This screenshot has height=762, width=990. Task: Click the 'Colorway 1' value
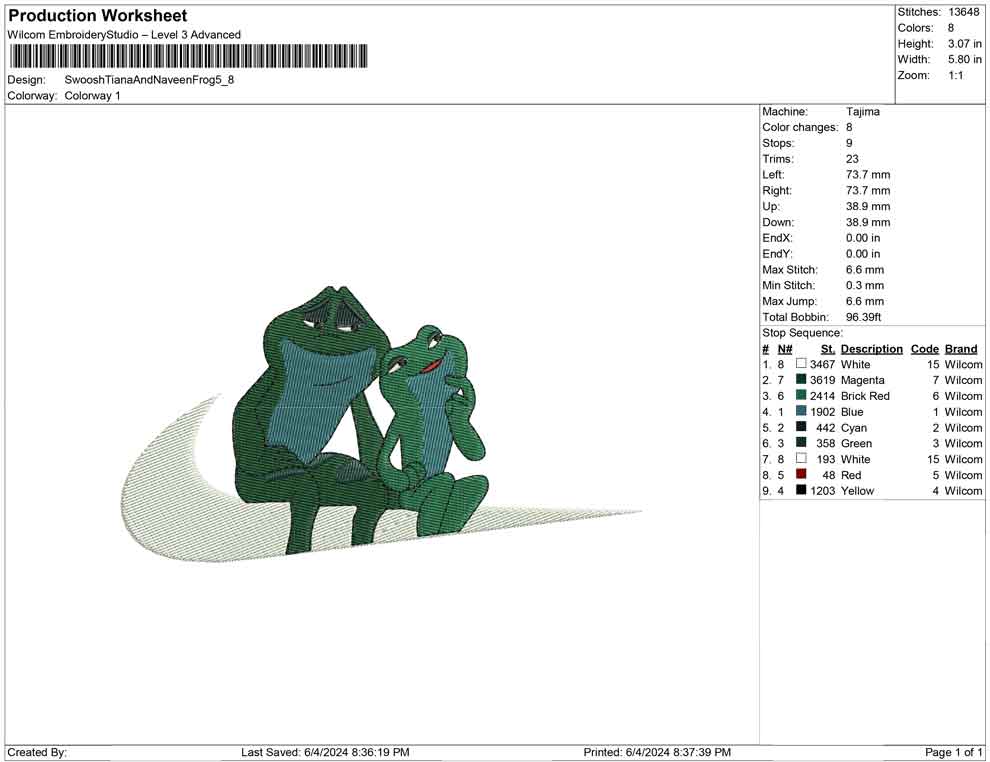(x=93, y=96)
